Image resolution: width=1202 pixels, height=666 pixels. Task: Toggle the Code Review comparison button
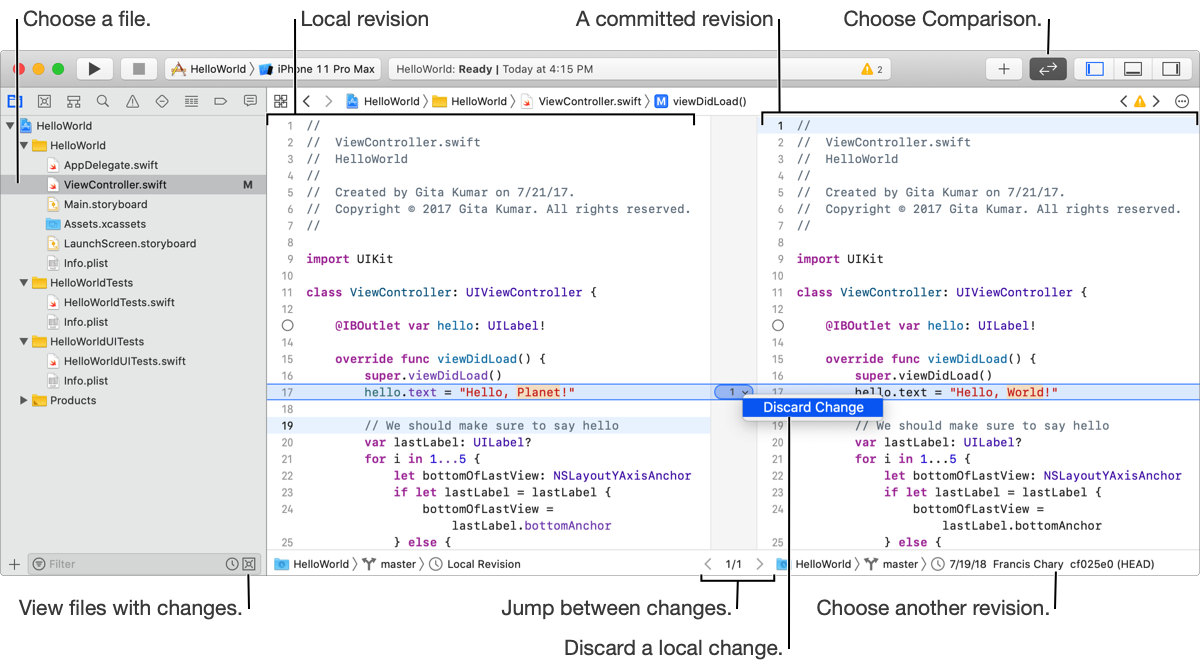[x=1048, y=69]
